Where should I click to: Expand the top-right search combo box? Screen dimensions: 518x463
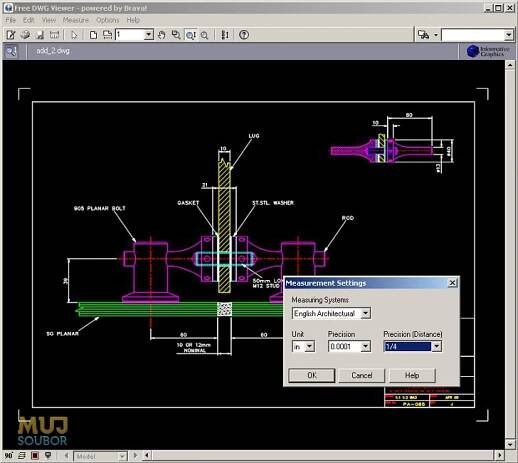pos(508,35)
